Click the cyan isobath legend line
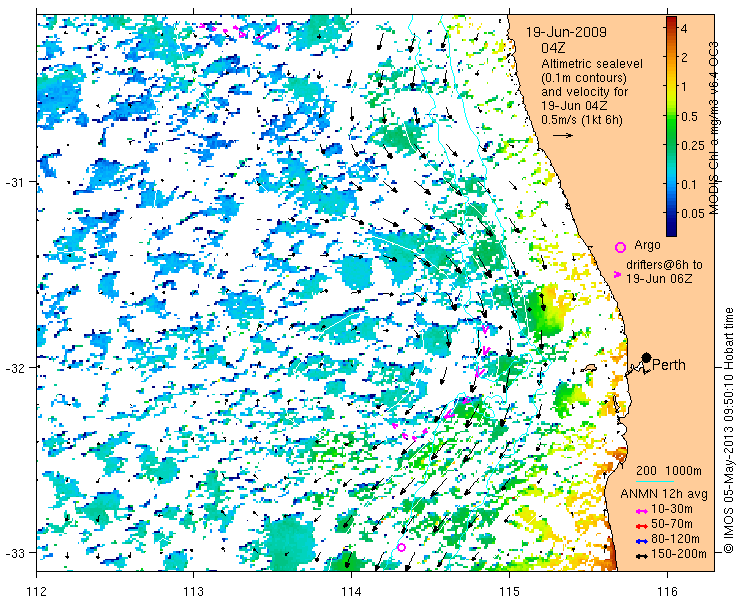Image resolution: width=740 pixels, height=600 pixels. tap(655, 482)
